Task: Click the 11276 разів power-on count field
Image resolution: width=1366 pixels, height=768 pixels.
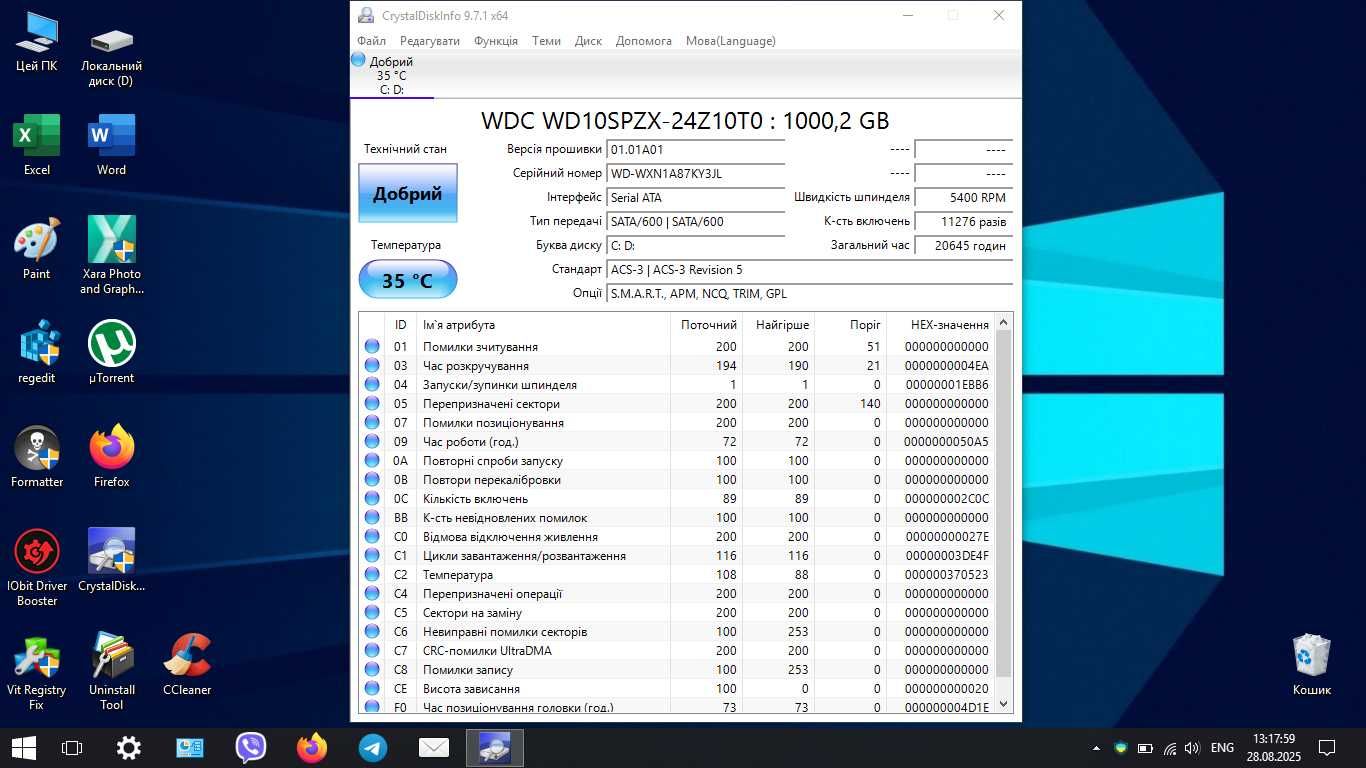Action: click(x=964, y=222)
